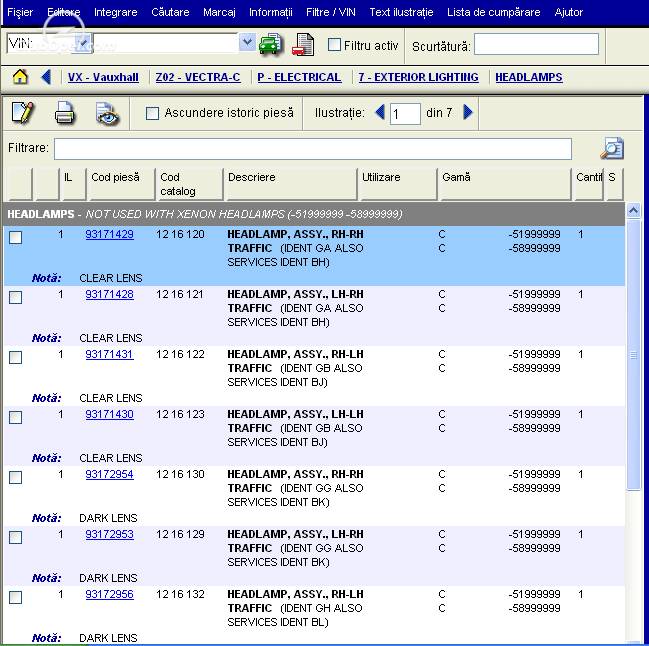Go to the previous illustration arrow

[x=380, y=112]
